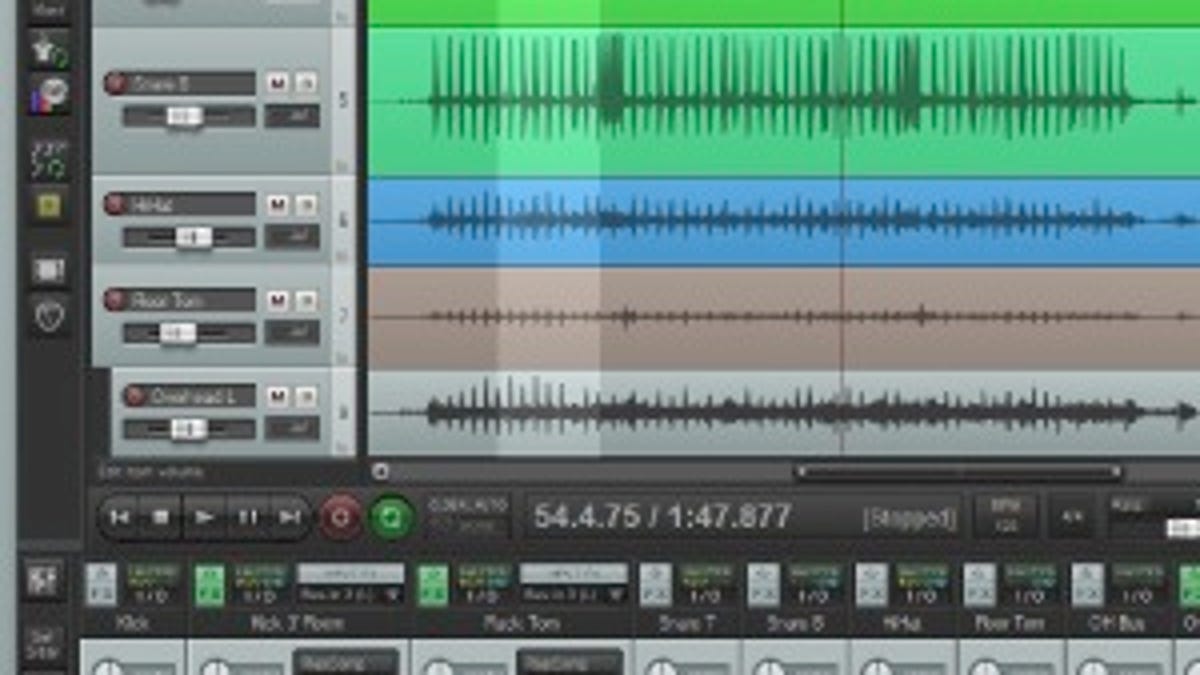The image size is (1200, 675).
Task: Select the Floor Tom track name field
Action: 193,300
